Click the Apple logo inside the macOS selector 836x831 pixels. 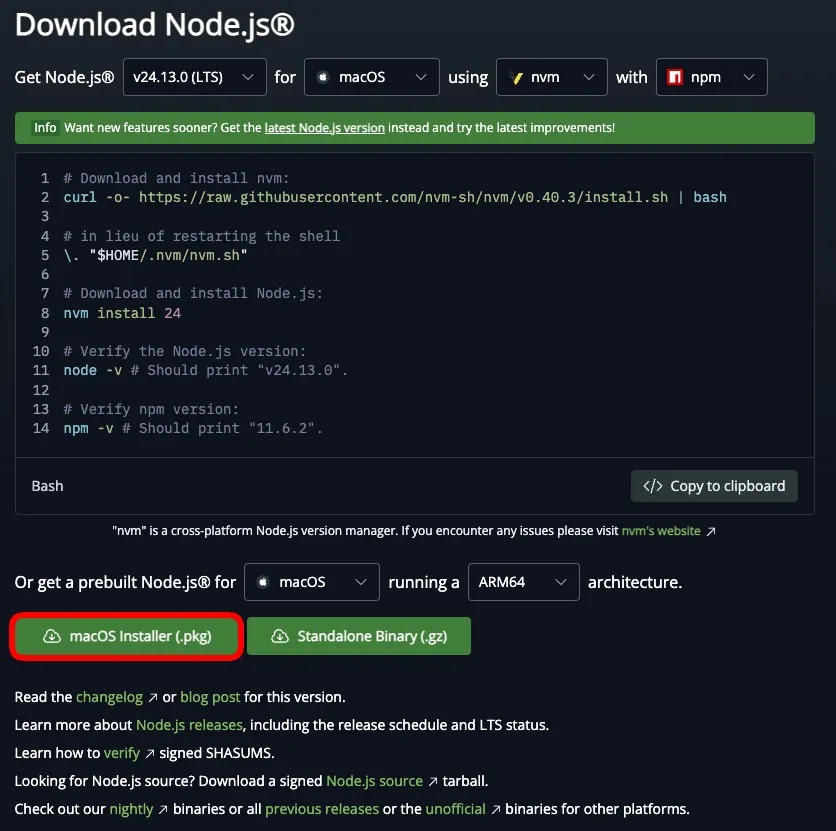[x=324, y=77]
